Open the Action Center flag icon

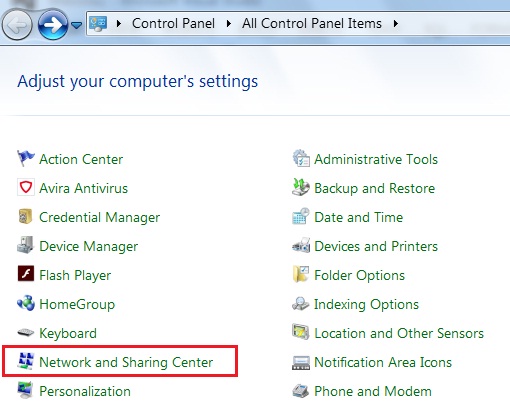(x=26, y=159)
